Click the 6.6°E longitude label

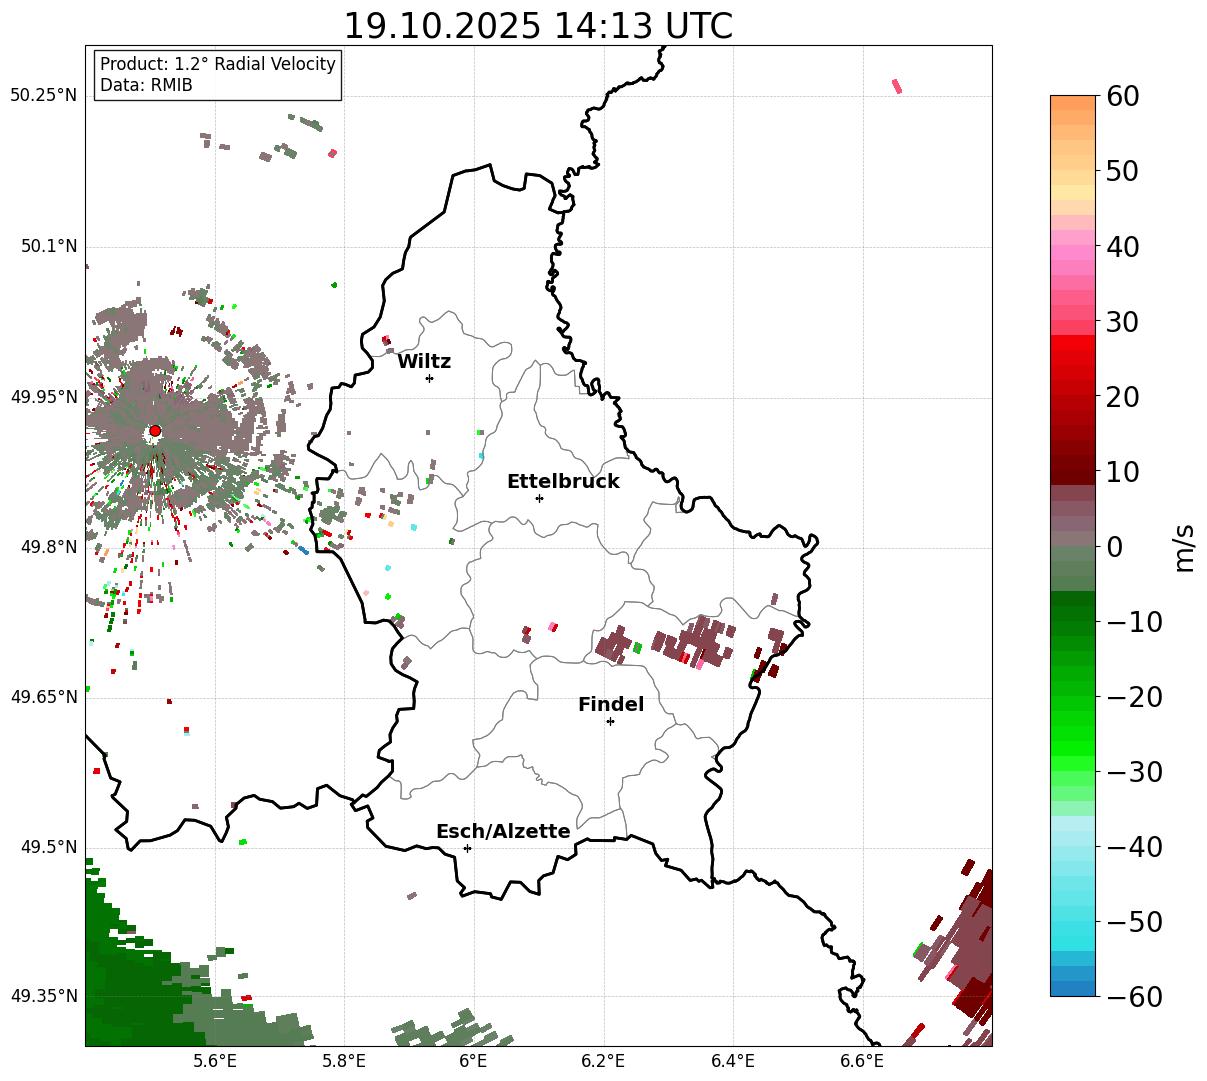tap(862, 1062)
